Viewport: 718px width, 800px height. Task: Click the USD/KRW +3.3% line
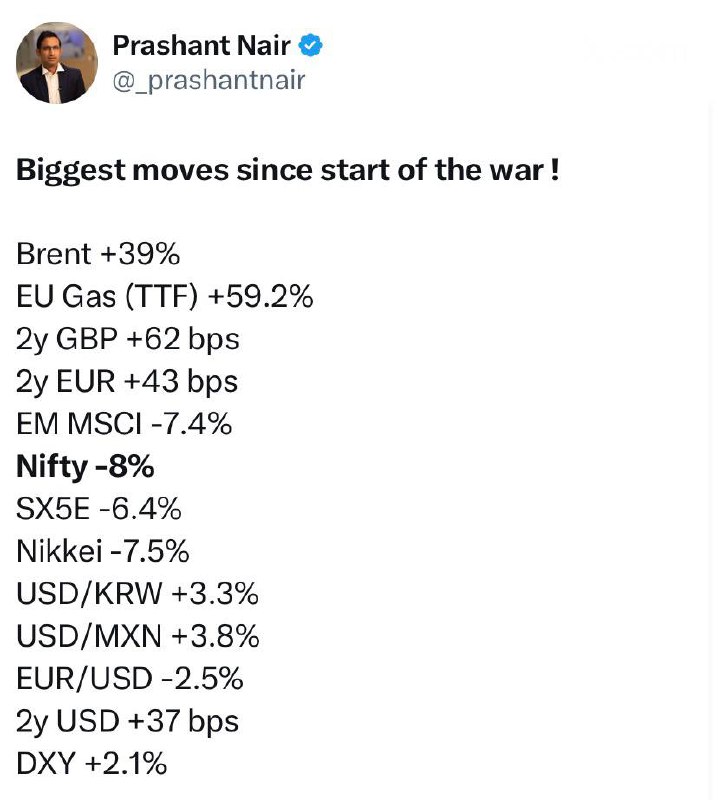click(x=137, y=594)
